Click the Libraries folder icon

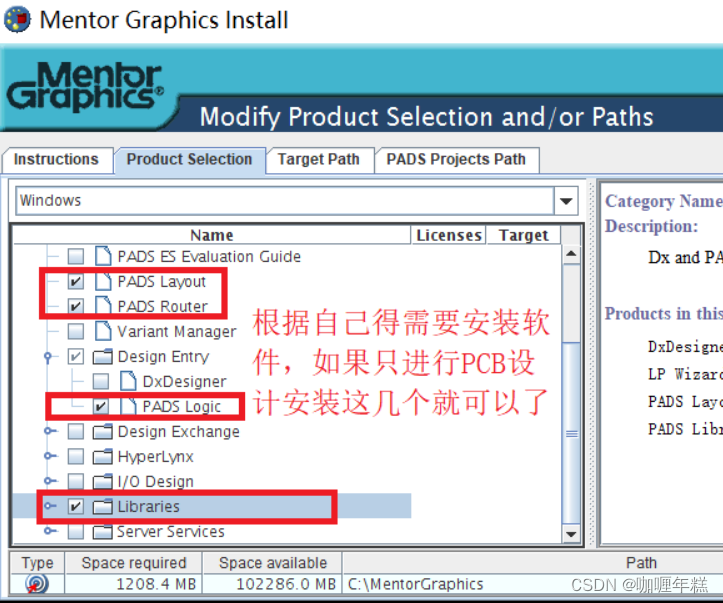click(x=102, y=506)
